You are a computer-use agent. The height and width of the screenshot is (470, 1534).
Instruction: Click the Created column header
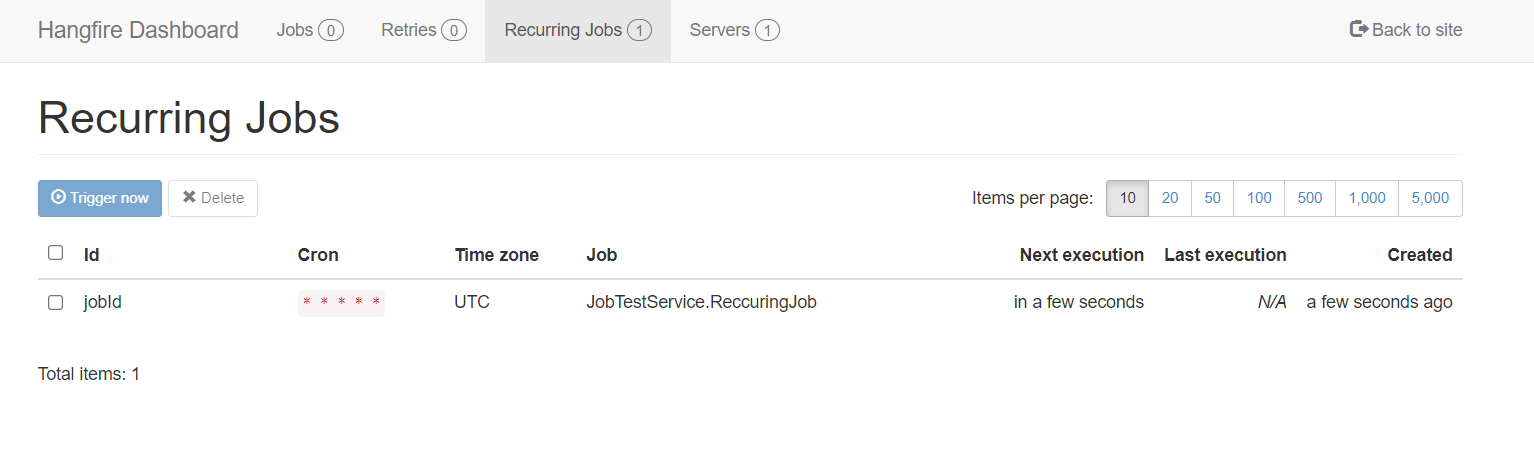[x=1420, y=255]
